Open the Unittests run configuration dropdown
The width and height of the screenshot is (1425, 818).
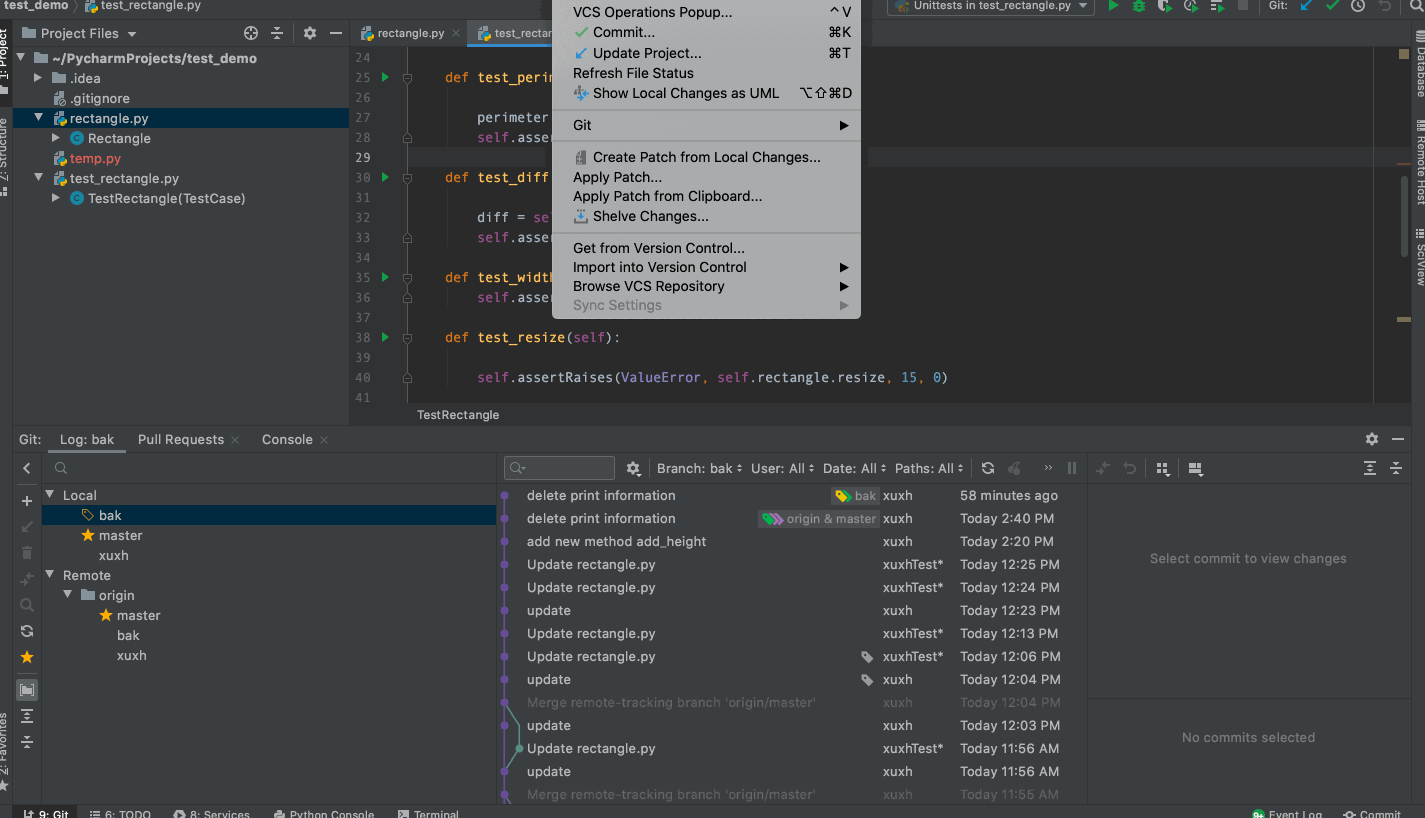tap(993, 6)
